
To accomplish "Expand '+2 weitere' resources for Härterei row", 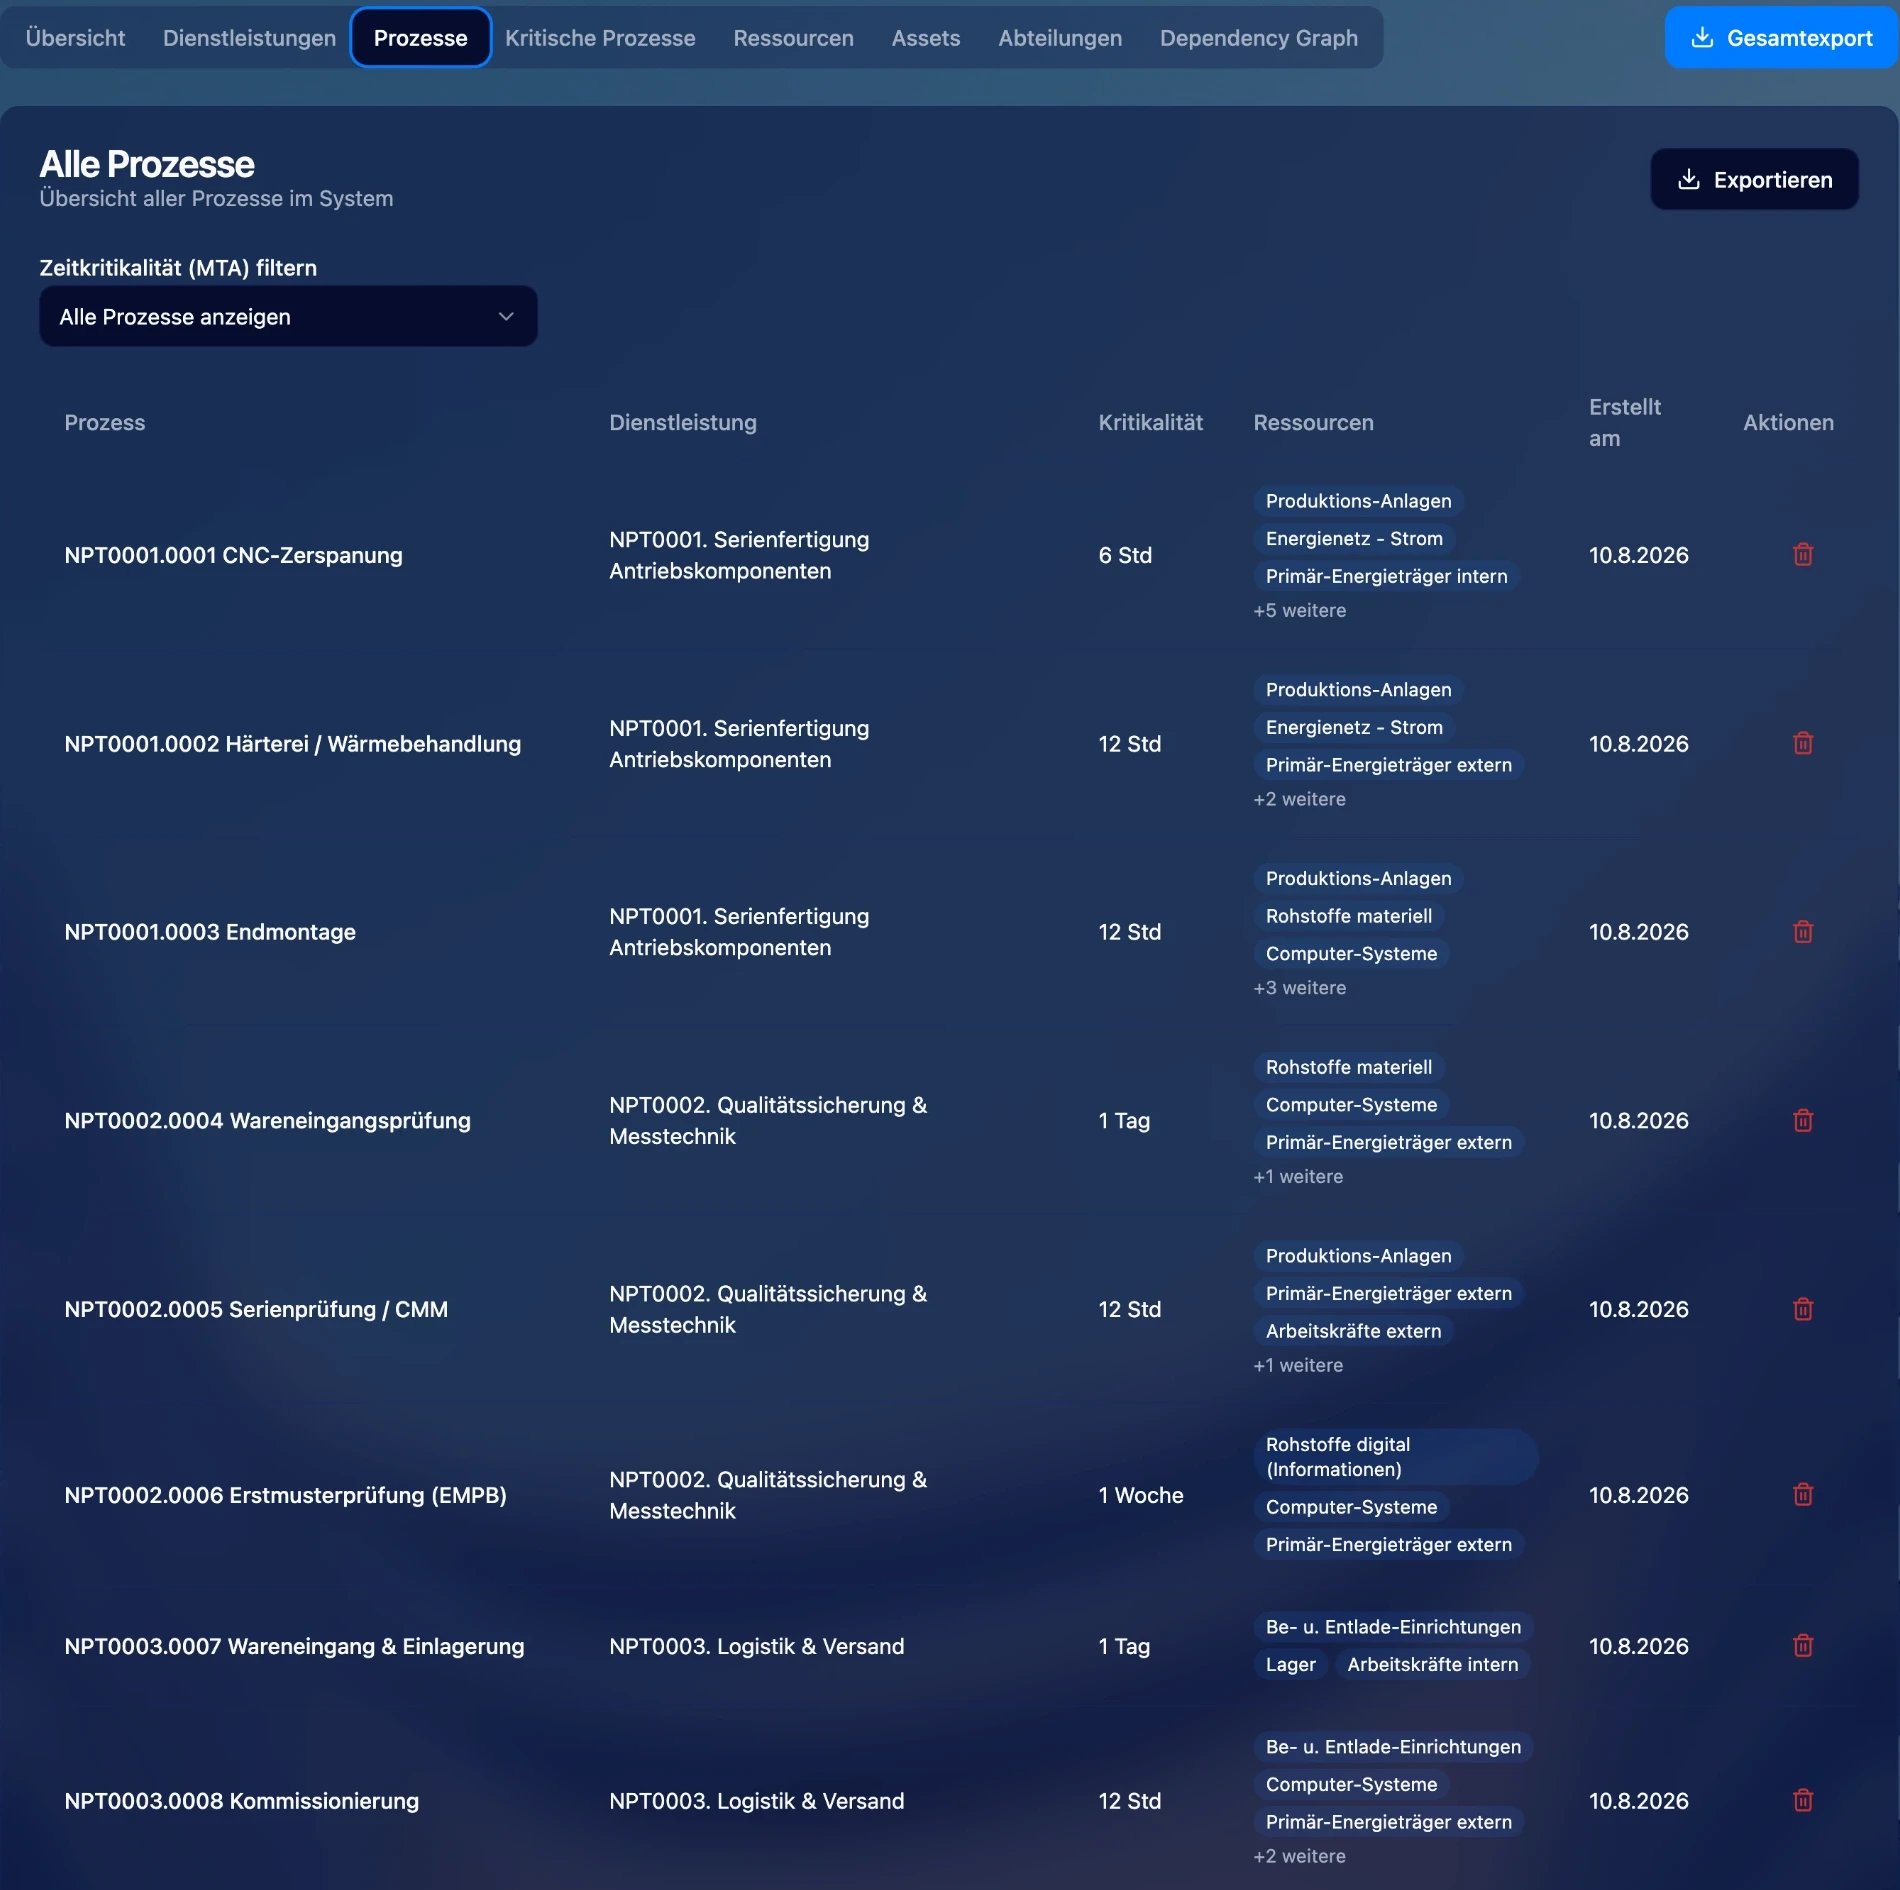I will 1299,800.
